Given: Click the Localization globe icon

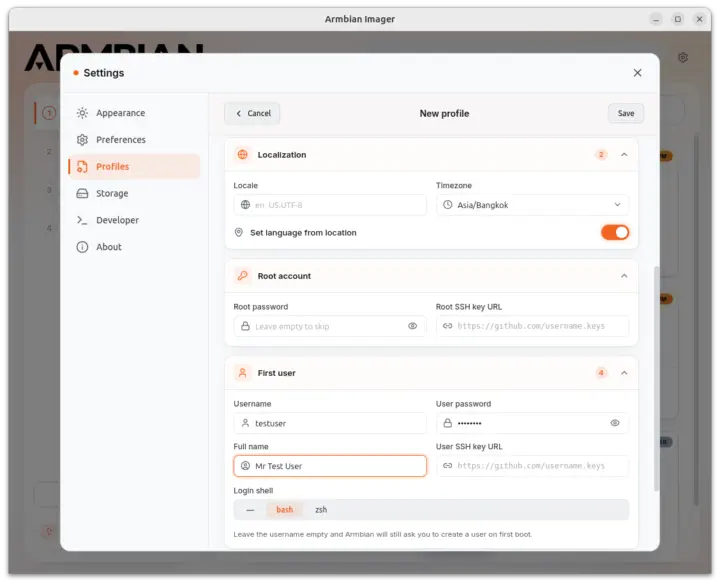Looking at the screenshot, I should tap(242, 155).
